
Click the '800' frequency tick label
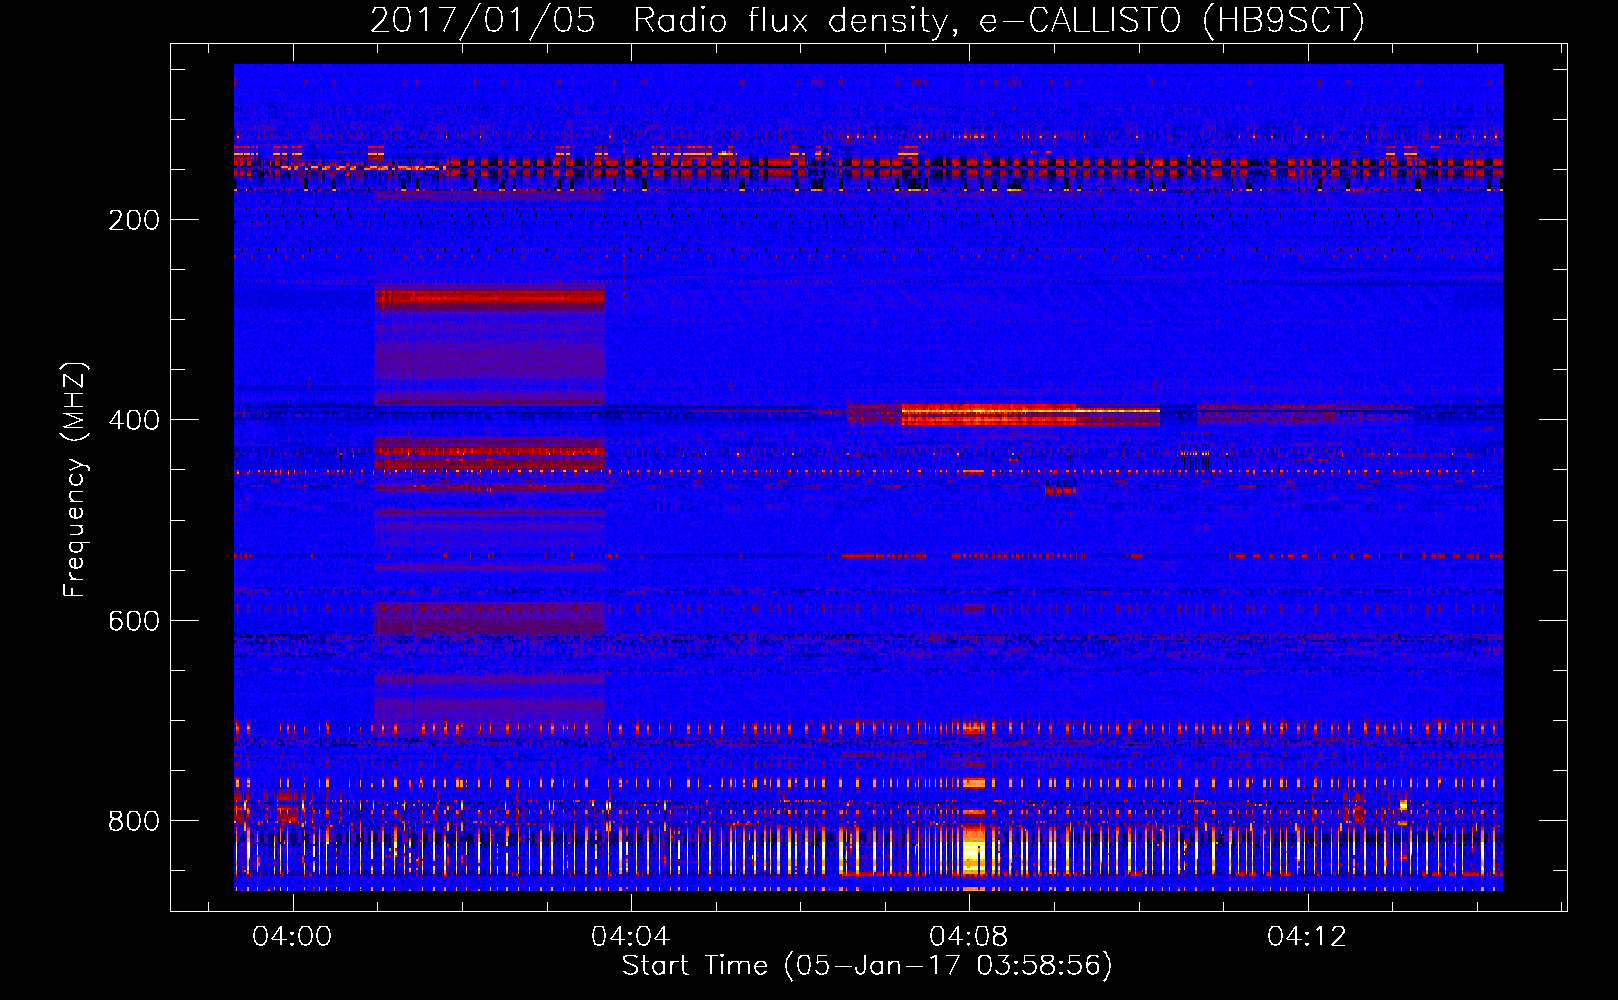(134, 821)
